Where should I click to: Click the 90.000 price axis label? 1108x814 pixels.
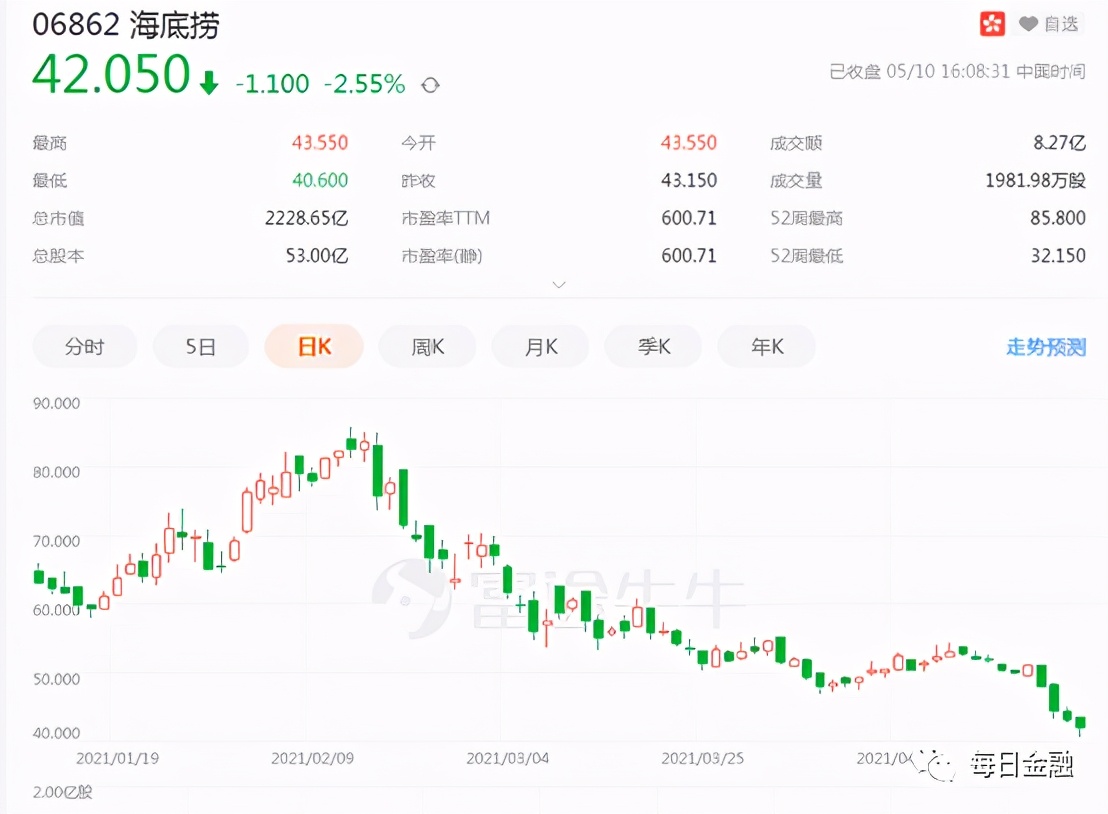(57, 403)
